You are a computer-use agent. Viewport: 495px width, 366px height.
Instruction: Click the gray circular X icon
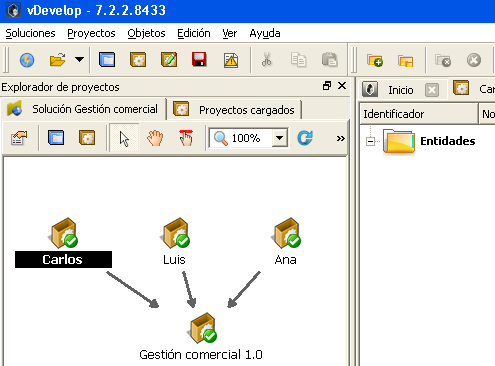pyautogui.click(x=474, y=60)
